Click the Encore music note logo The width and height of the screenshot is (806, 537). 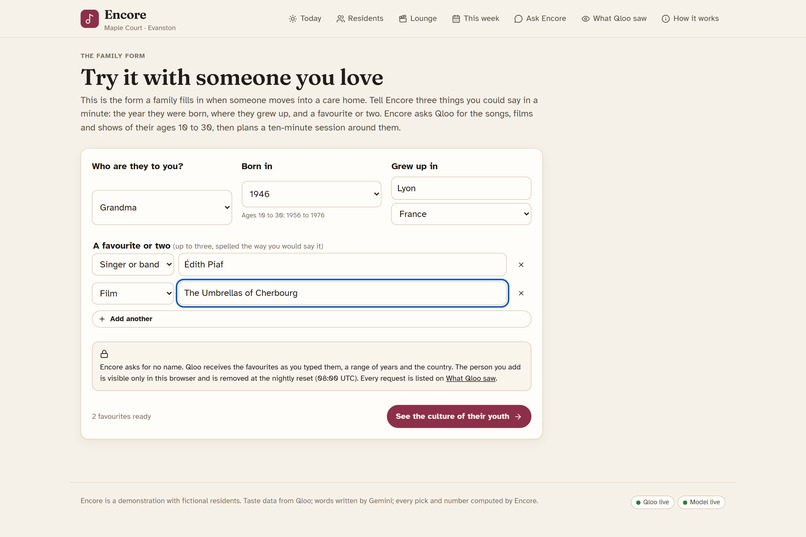coord(89,19)
